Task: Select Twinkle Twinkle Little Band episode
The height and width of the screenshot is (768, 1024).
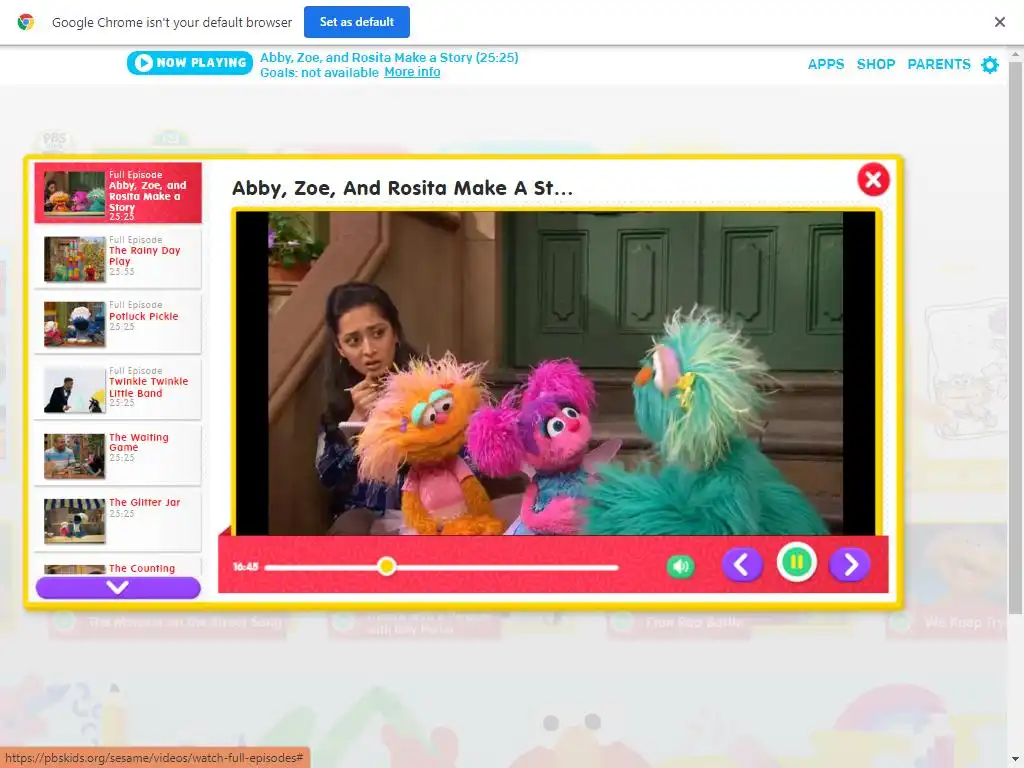Action: coord(118,389)
